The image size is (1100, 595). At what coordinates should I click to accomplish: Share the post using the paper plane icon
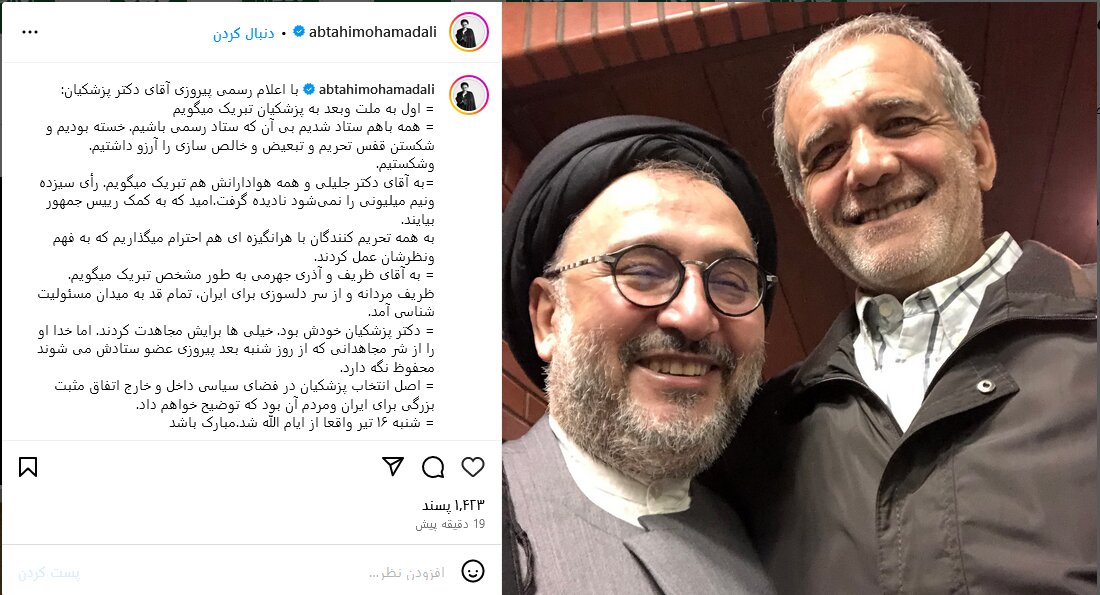coord(393,466)
